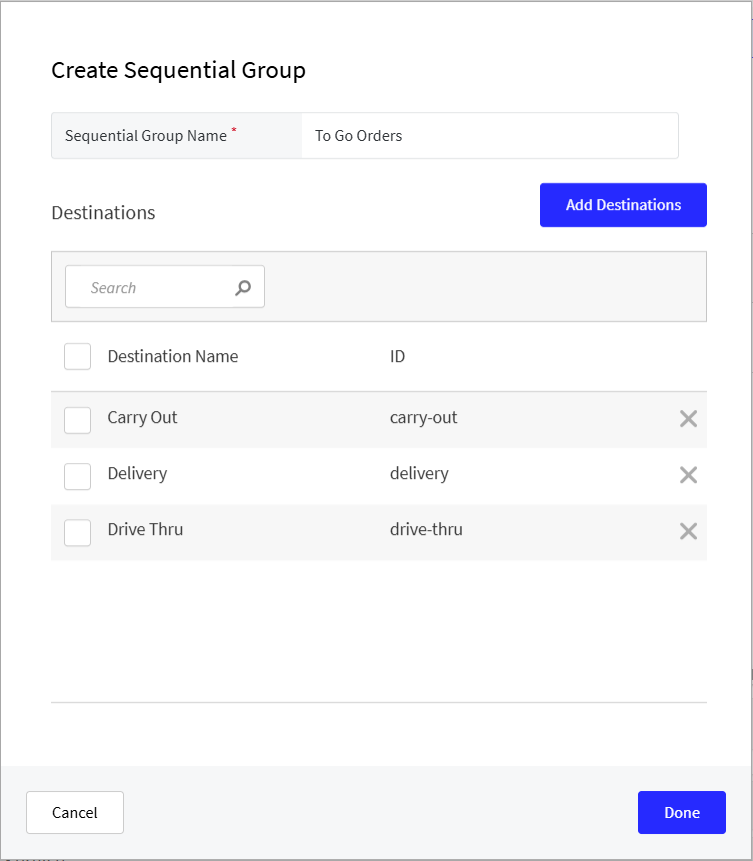Click the magnifying glass search icon
This screenshot has width=753, height=861.
(x=243, y=286)
